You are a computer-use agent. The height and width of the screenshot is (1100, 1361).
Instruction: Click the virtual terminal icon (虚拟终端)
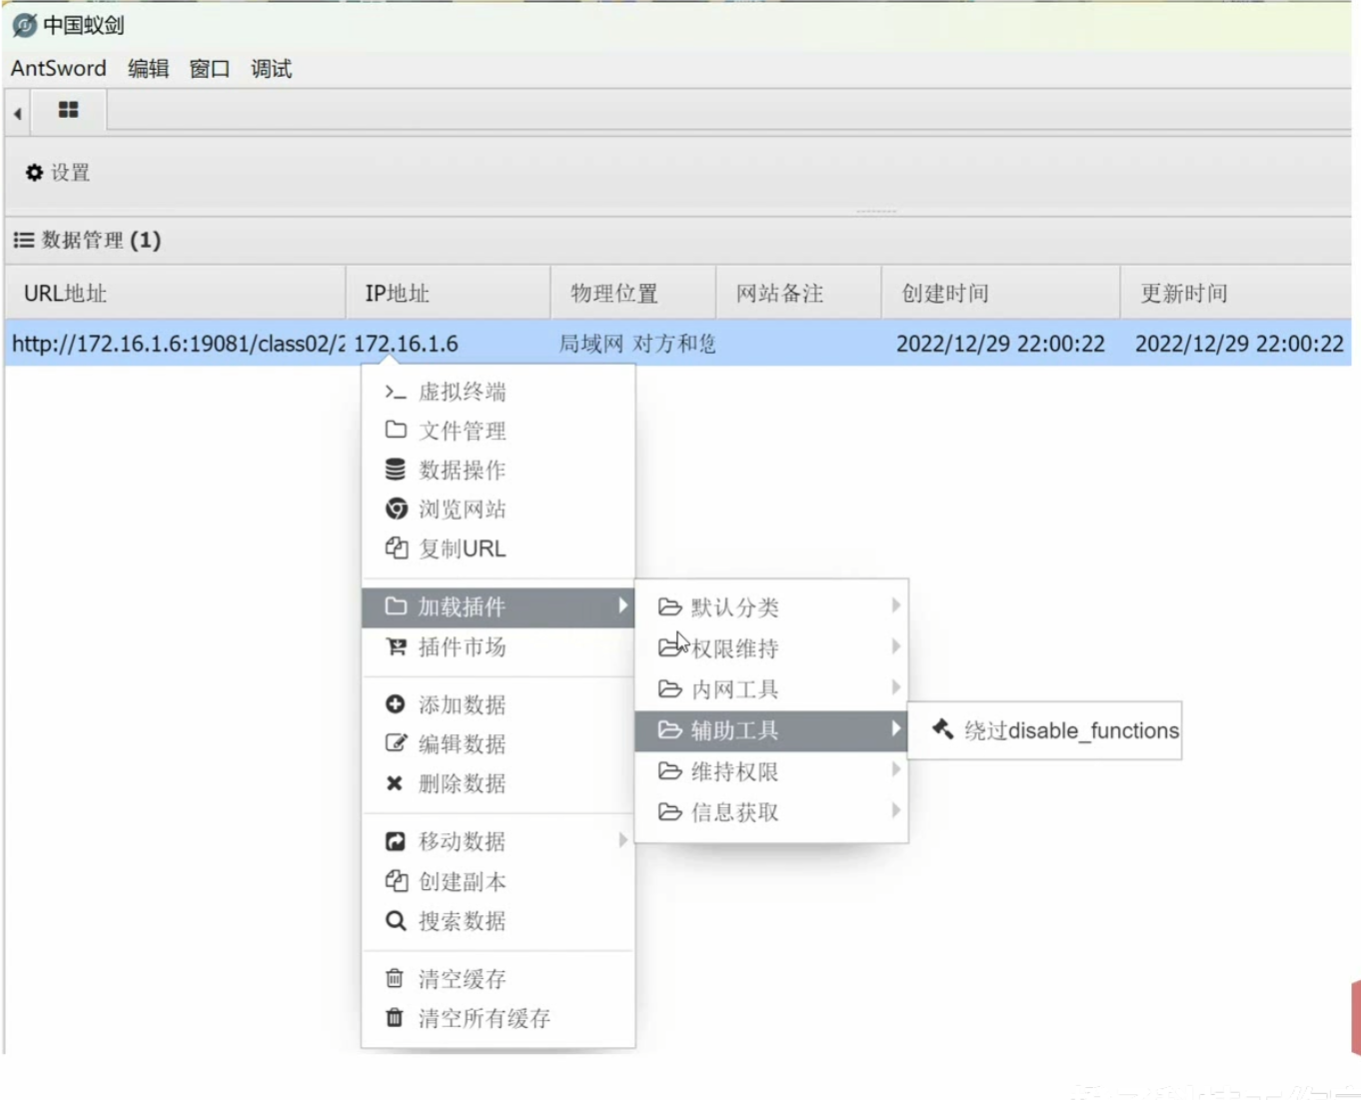(x=395, y=392)
